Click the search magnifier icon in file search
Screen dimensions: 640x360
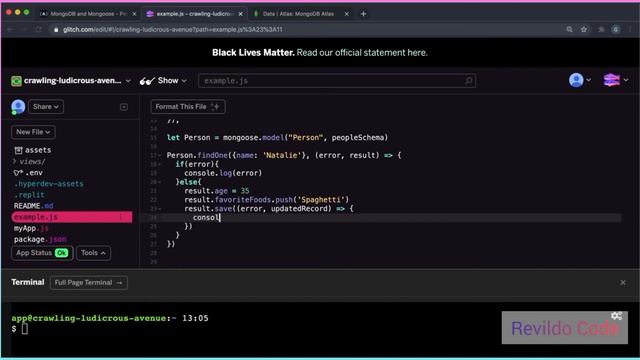(x=469, y=81)
